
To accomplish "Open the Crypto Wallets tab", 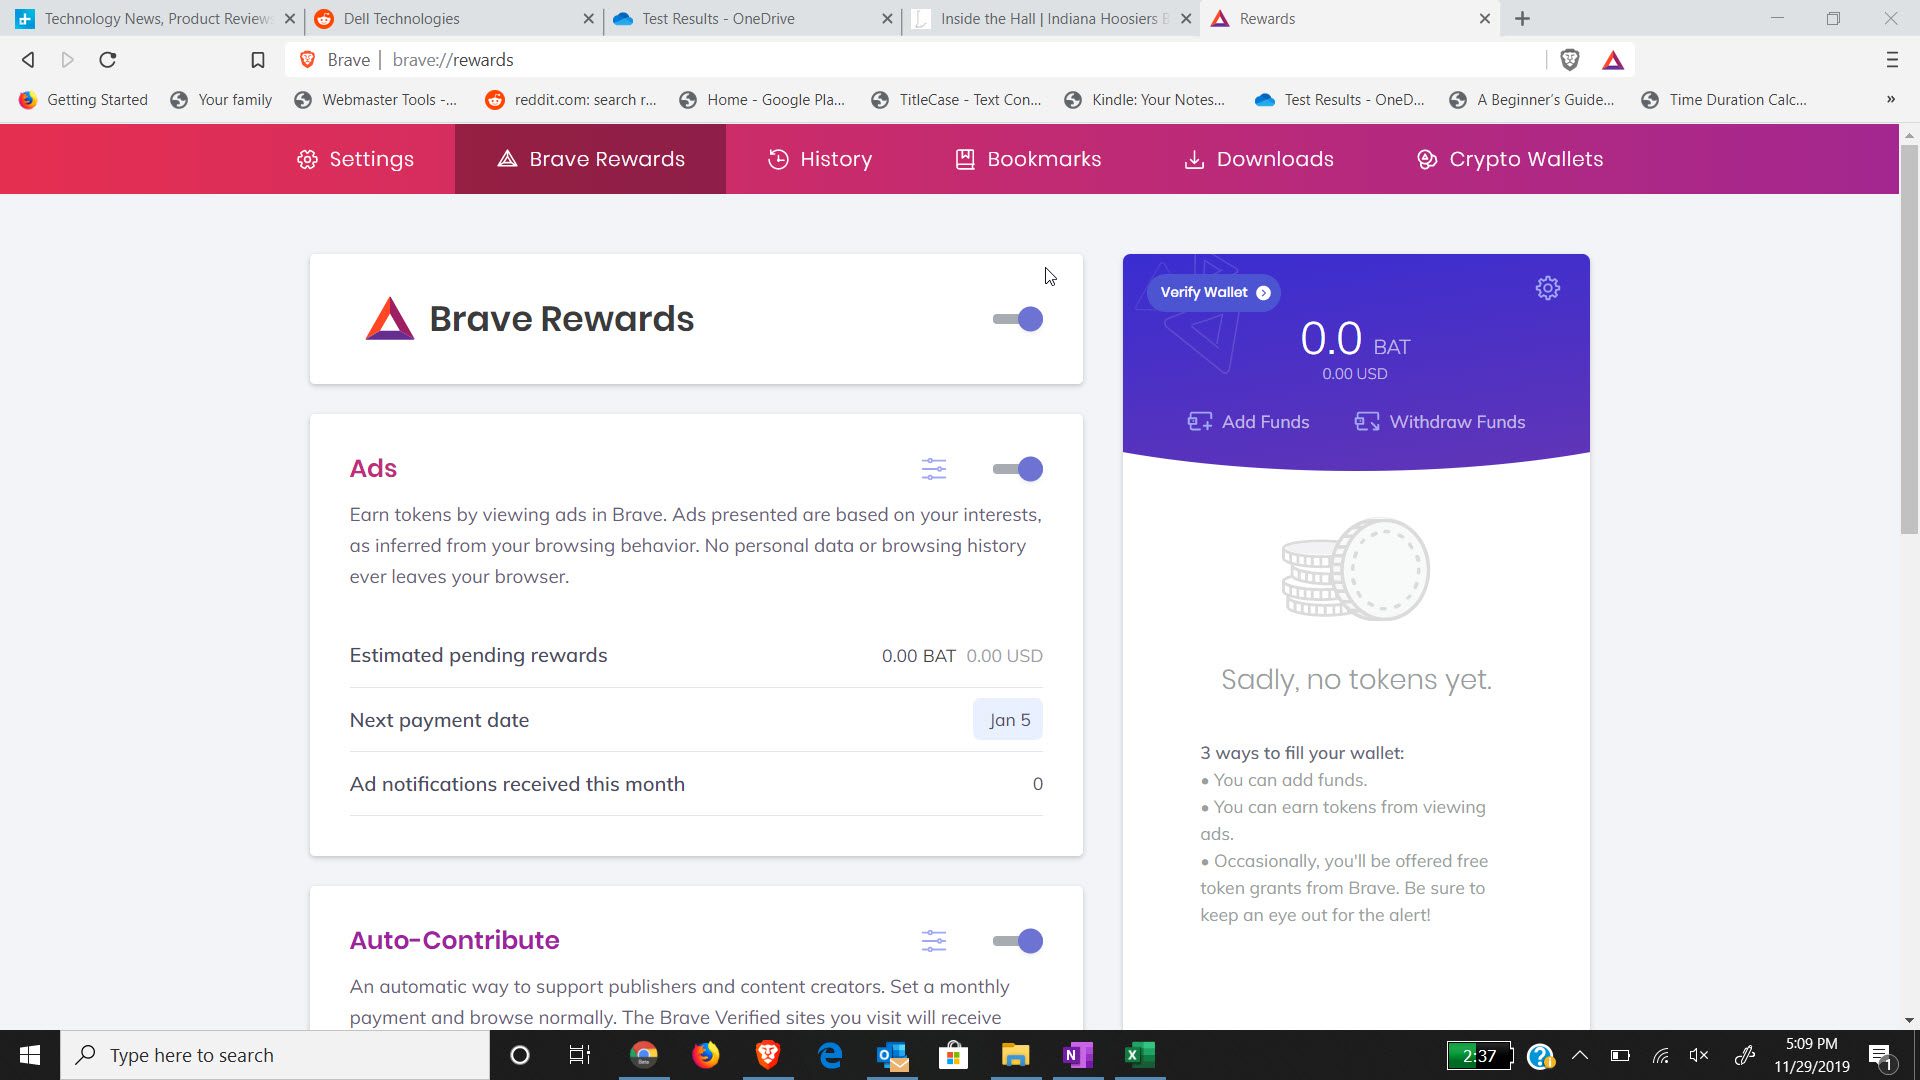I will (1510, 159).
